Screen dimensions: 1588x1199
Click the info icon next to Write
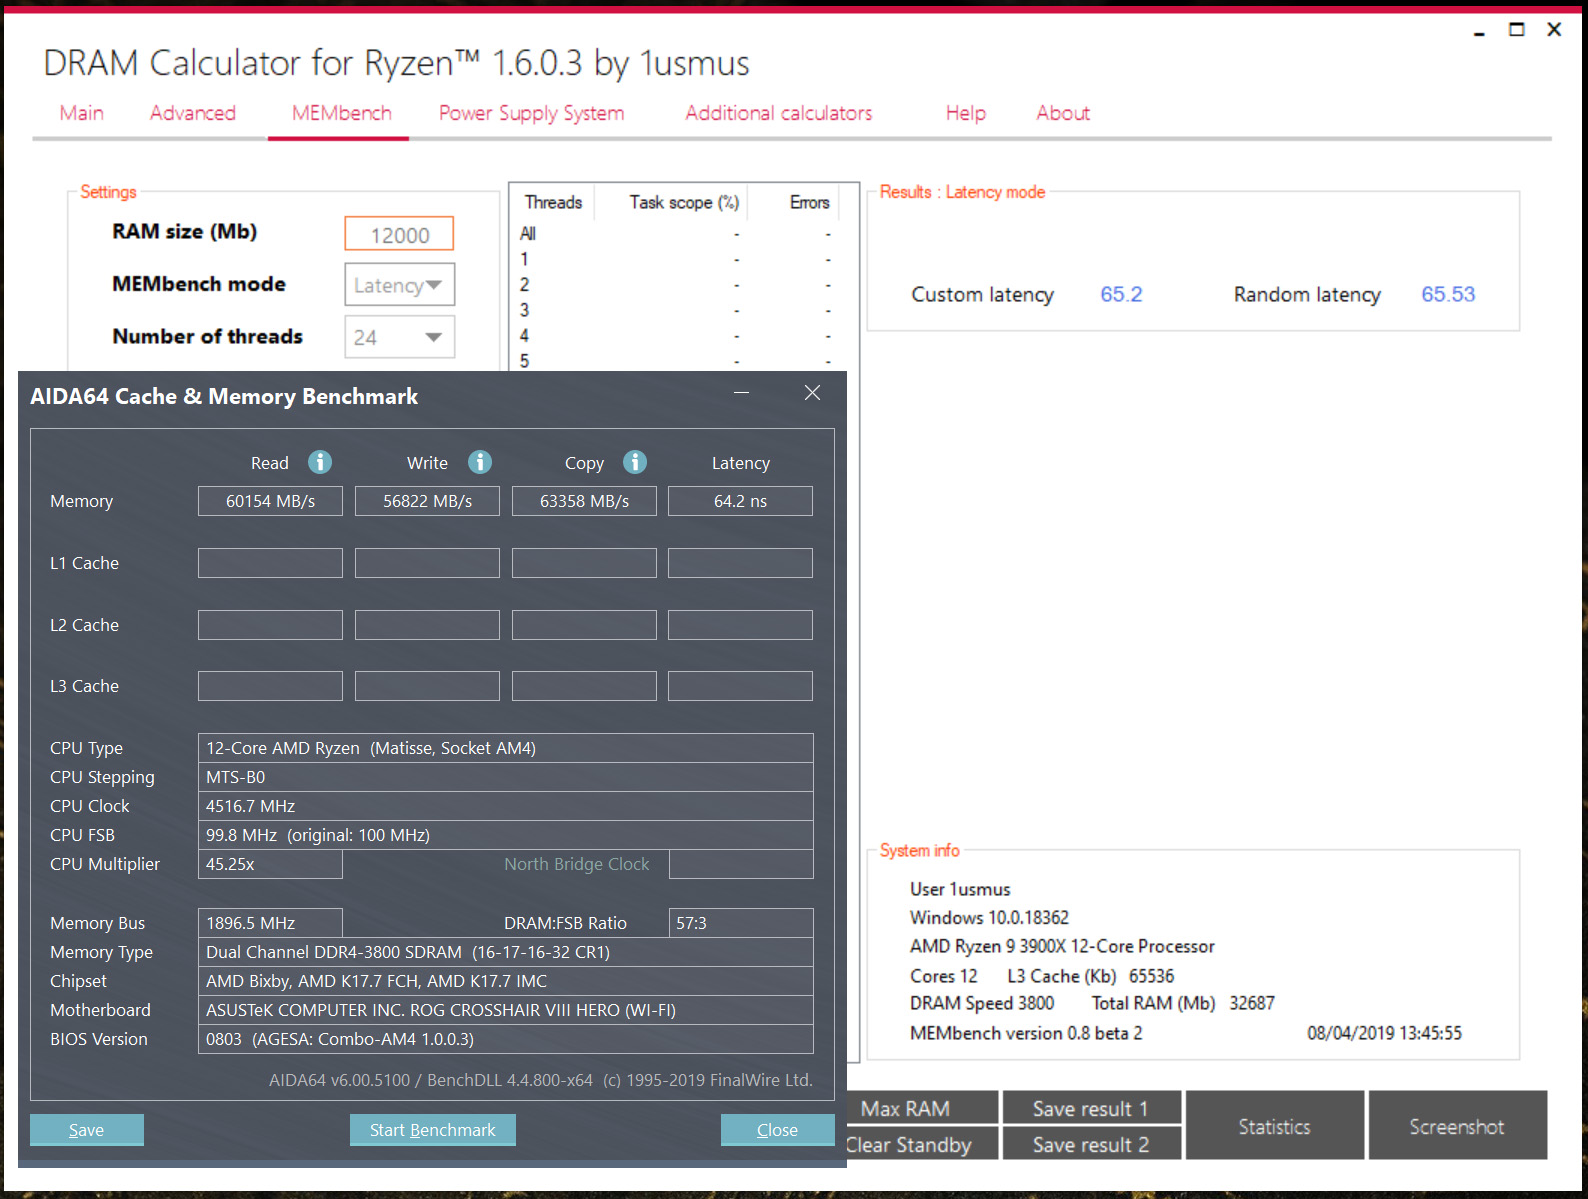coord(480,462)
